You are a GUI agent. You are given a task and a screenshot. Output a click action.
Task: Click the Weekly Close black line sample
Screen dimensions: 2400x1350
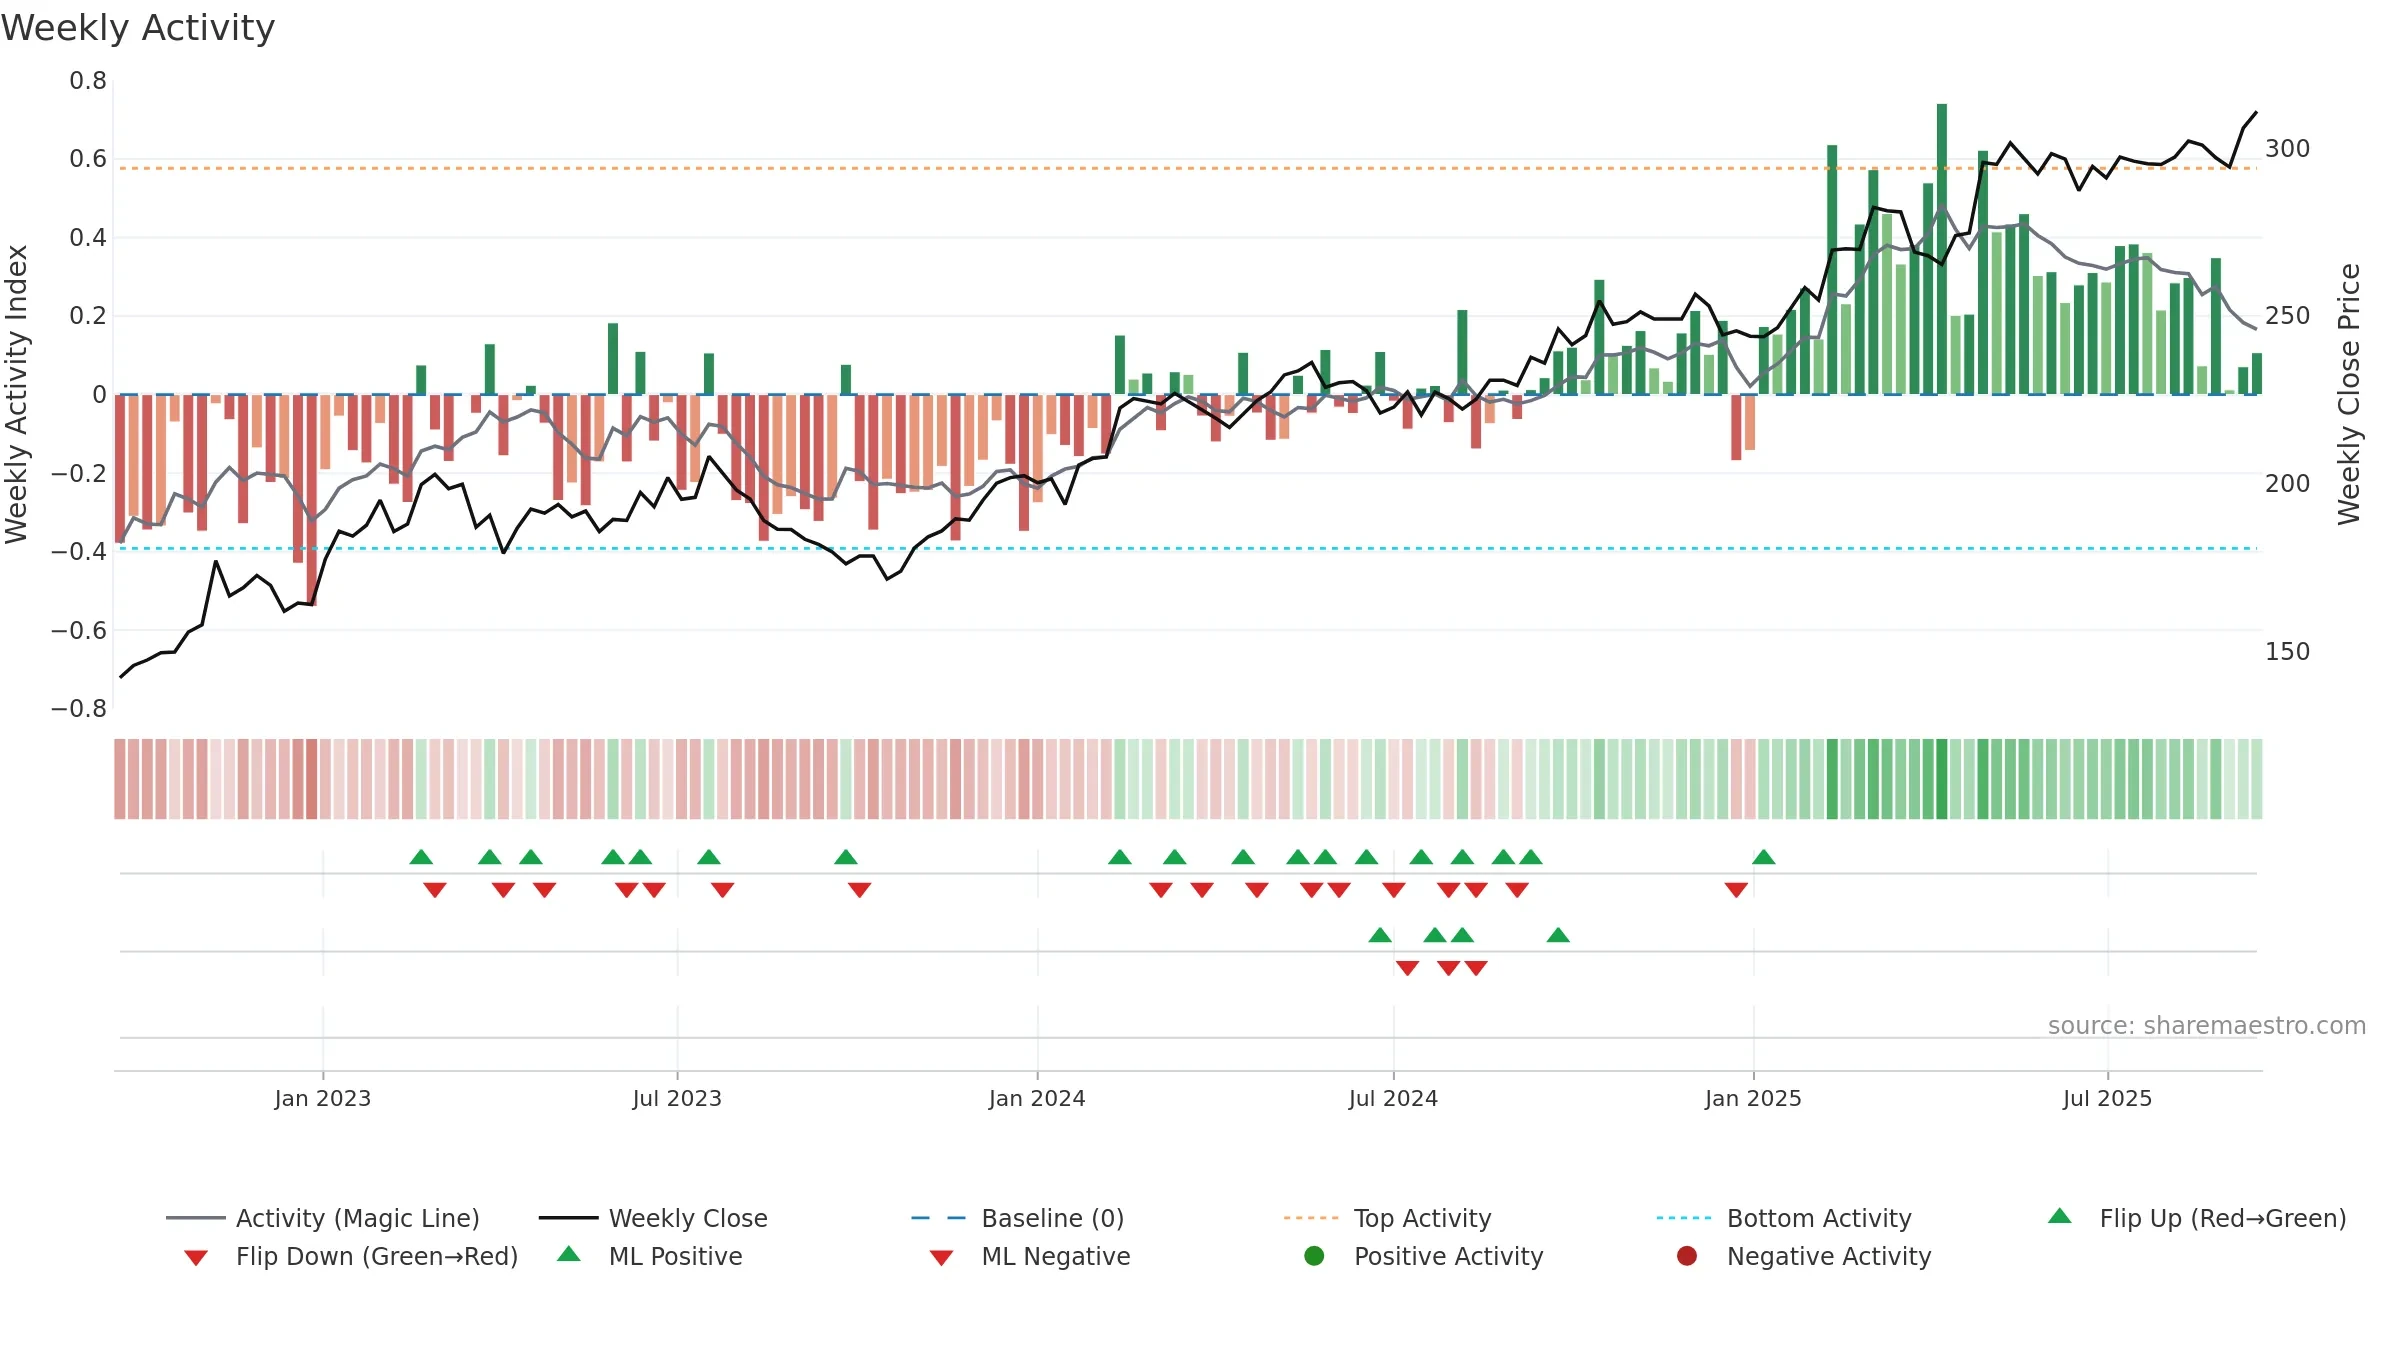pos(568,1218)
